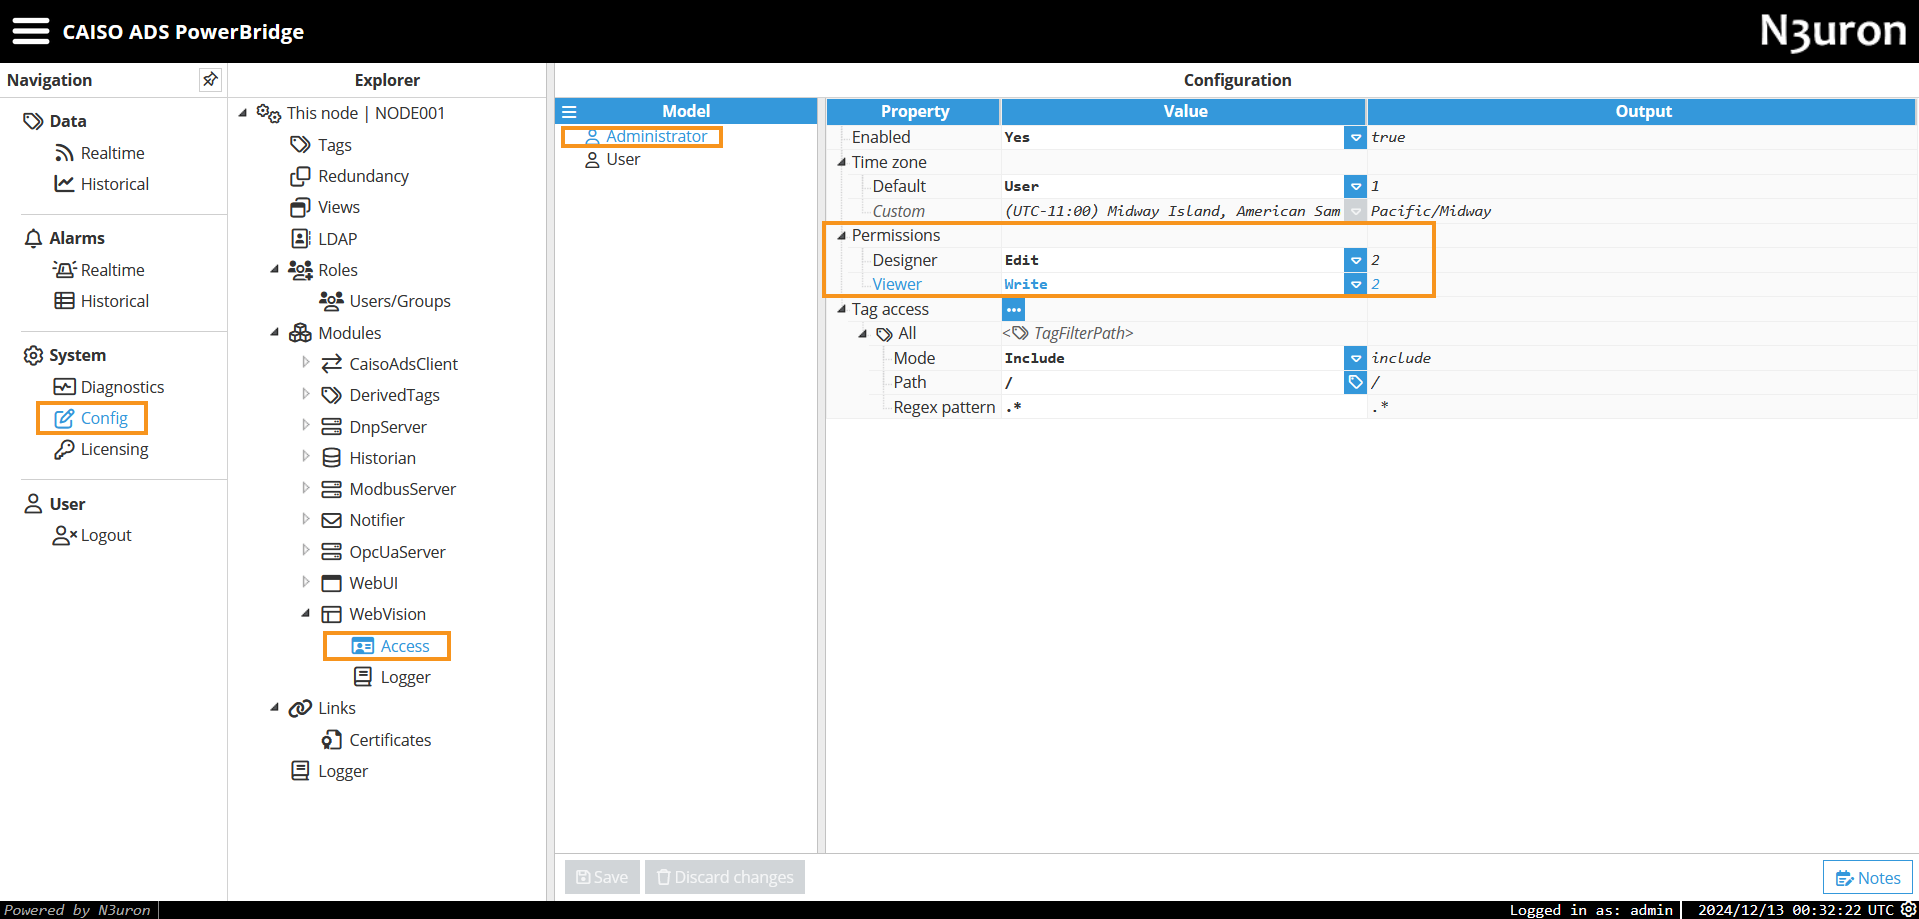Click the status bar settings gear icon

click(x=1908, y=909)
